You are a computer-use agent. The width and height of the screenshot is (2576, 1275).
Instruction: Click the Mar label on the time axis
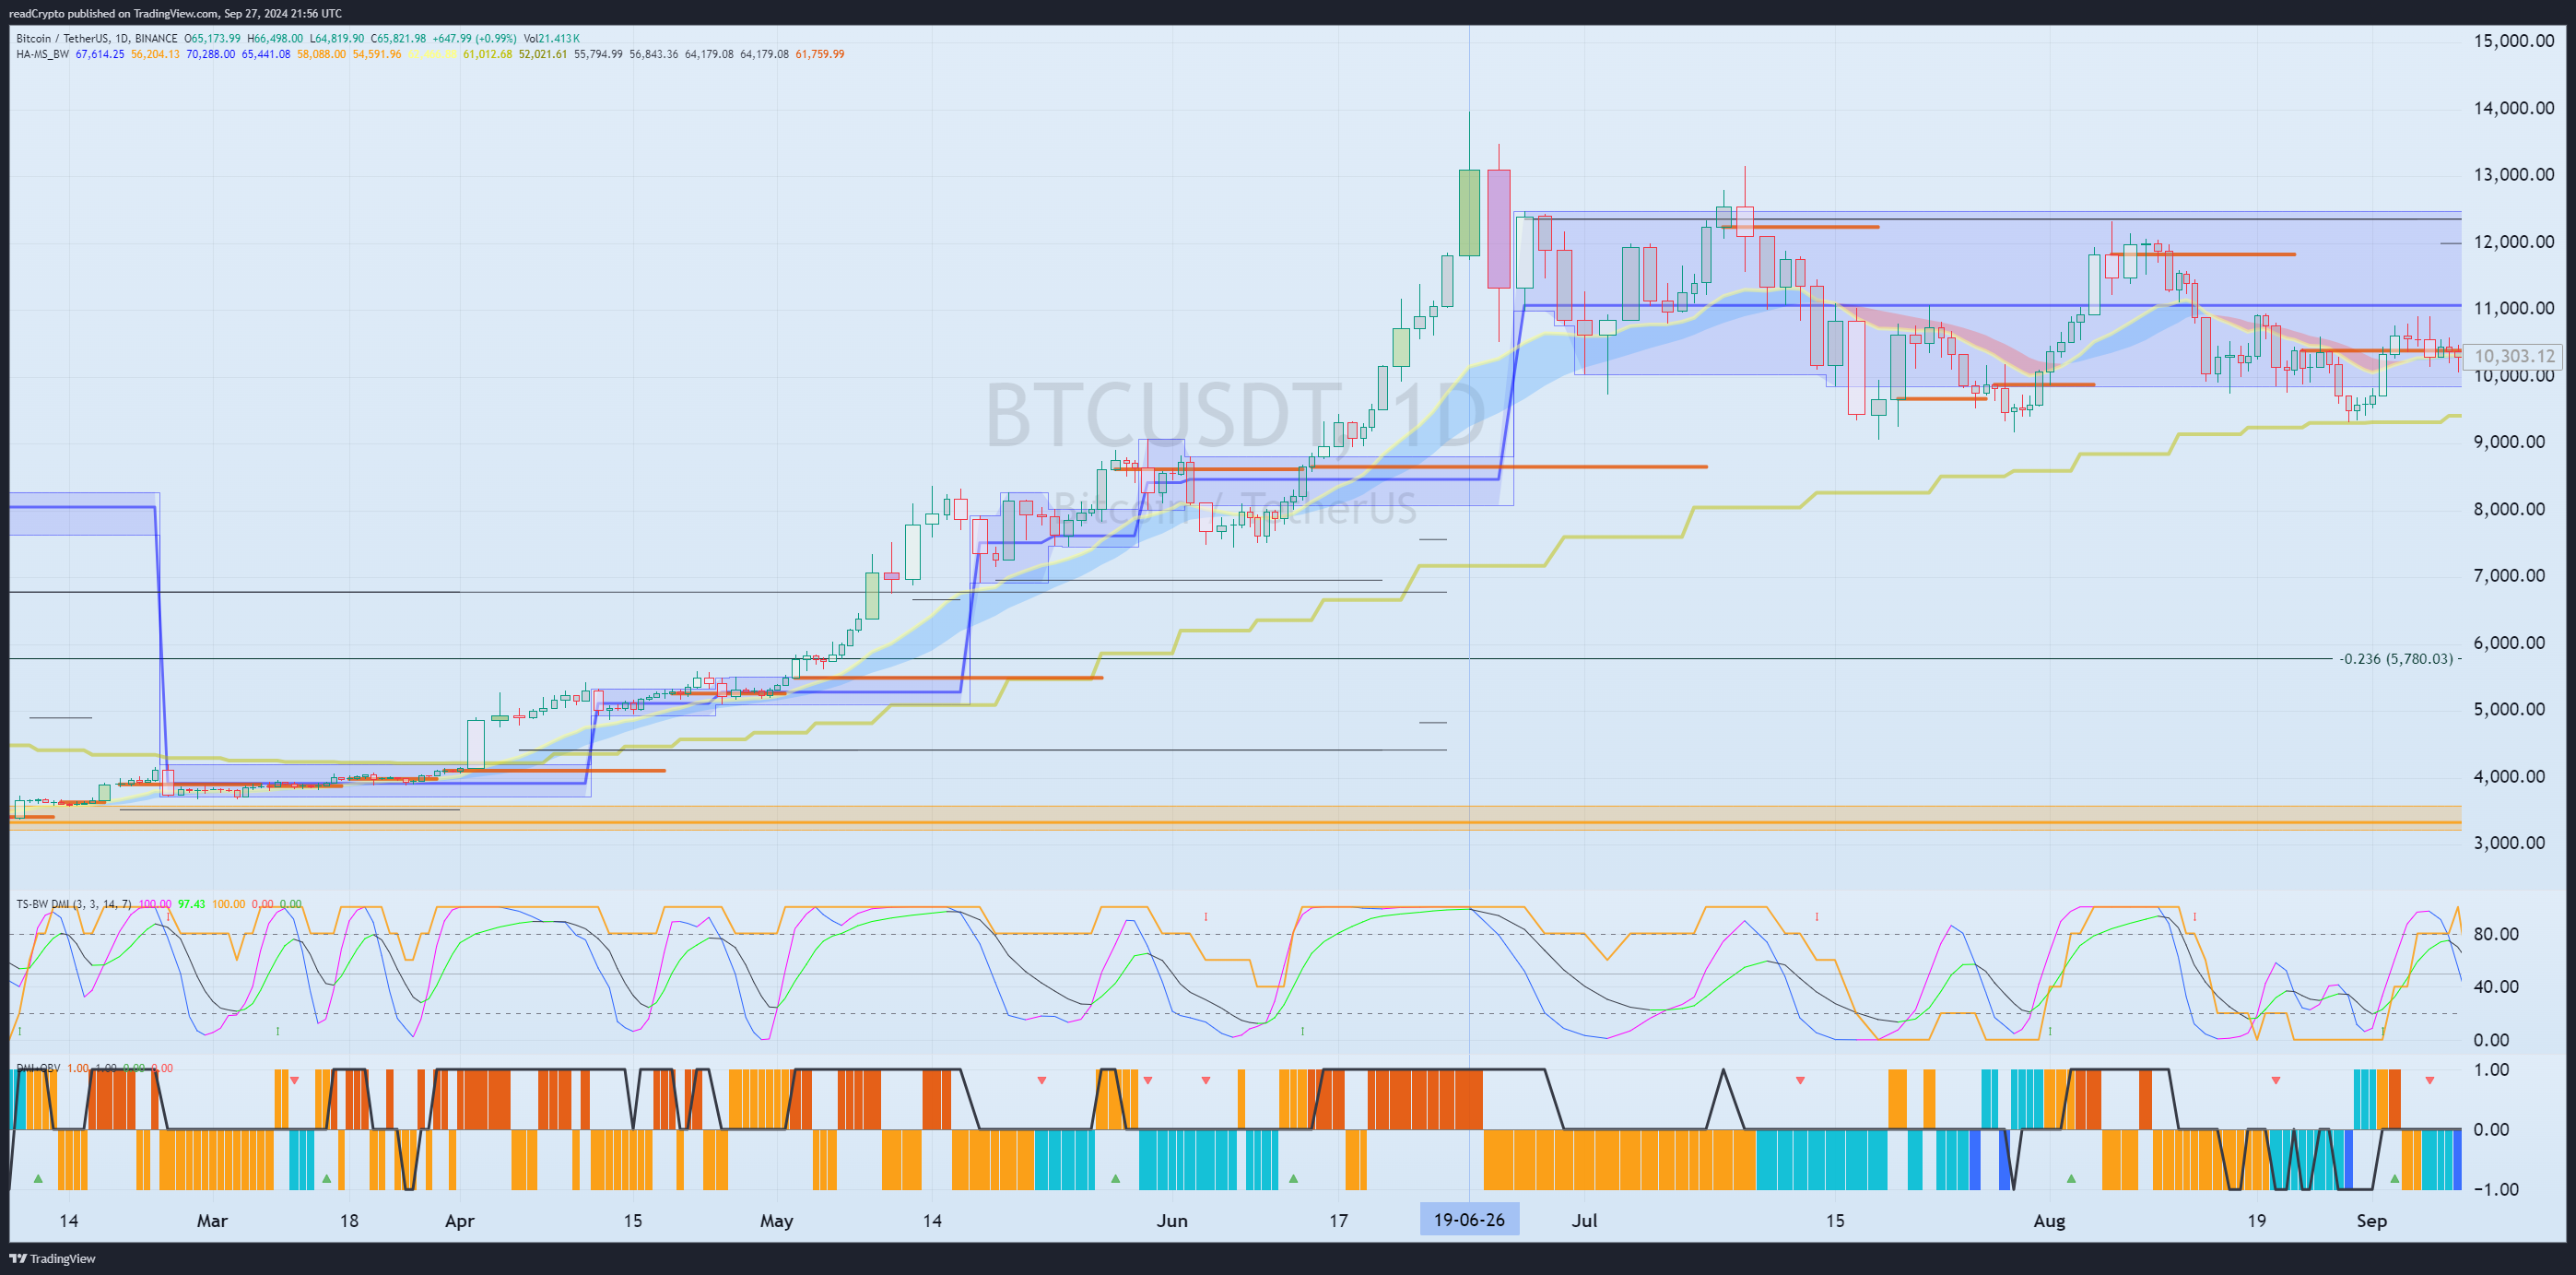tap(212, 1221)
